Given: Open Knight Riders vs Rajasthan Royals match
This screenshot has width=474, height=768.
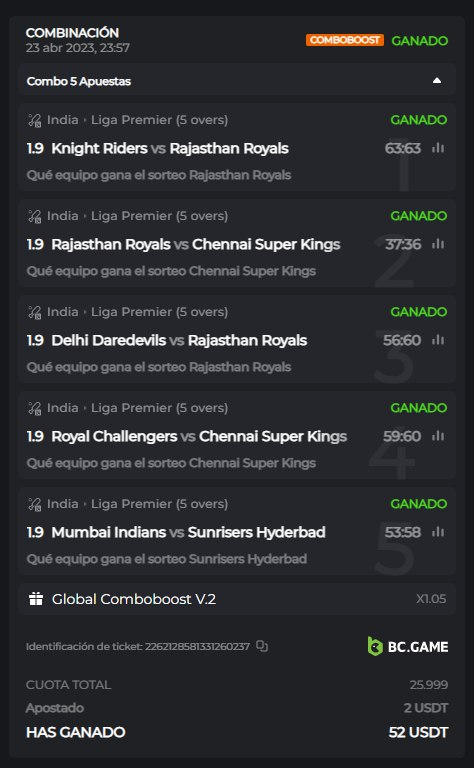Looking at the screenshot, I should 170,148.
